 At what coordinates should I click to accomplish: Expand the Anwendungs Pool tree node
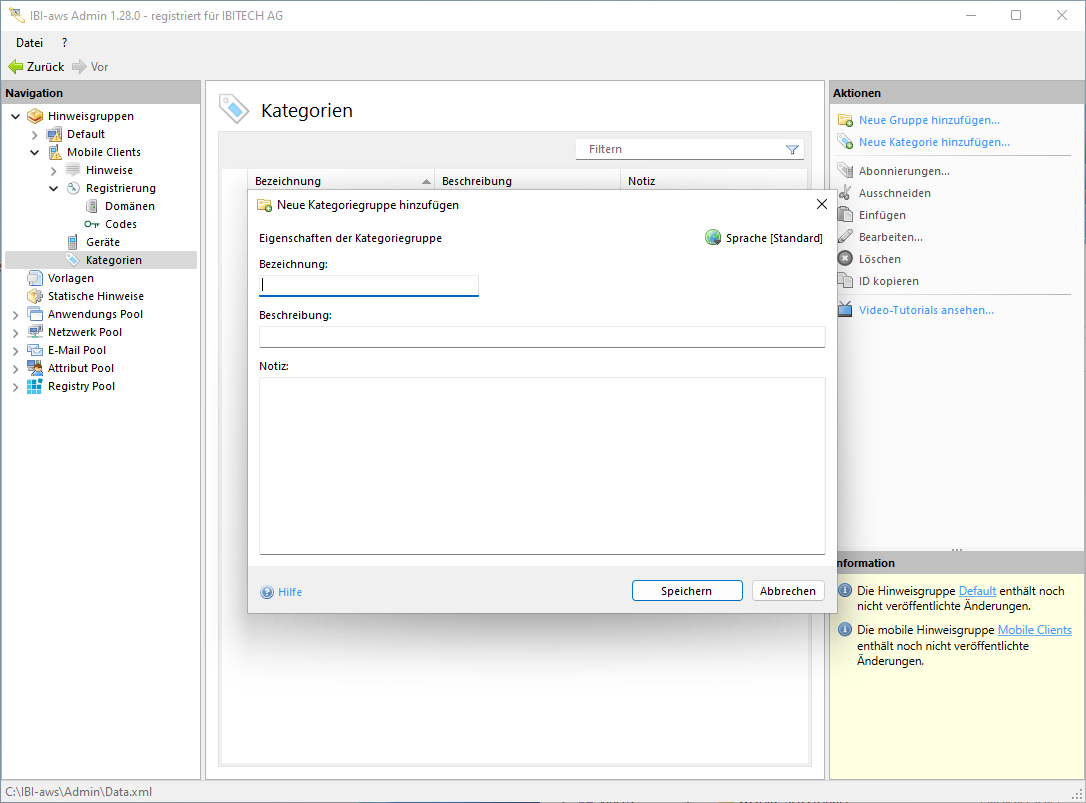[x=16, y=315]
